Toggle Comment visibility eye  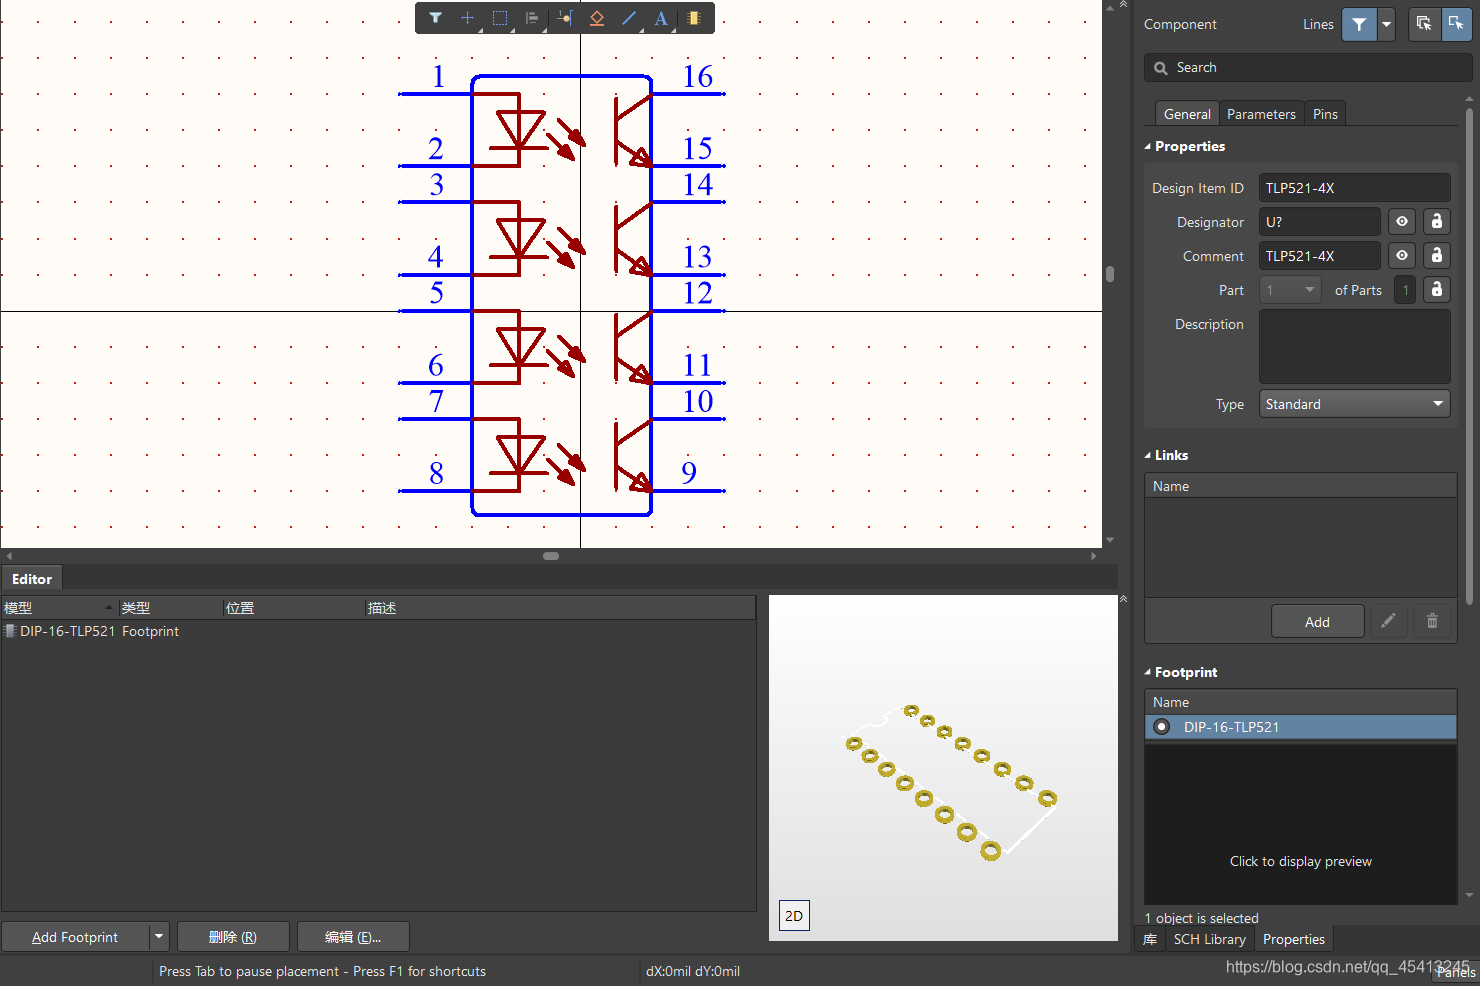pyautogui.click(x=1402, y=256)
